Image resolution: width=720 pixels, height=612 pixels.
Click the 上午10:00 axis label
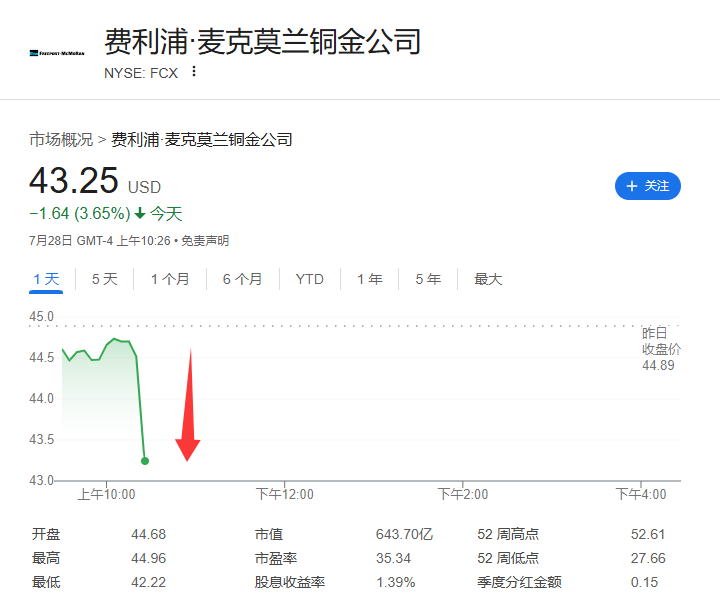point(107,494)
